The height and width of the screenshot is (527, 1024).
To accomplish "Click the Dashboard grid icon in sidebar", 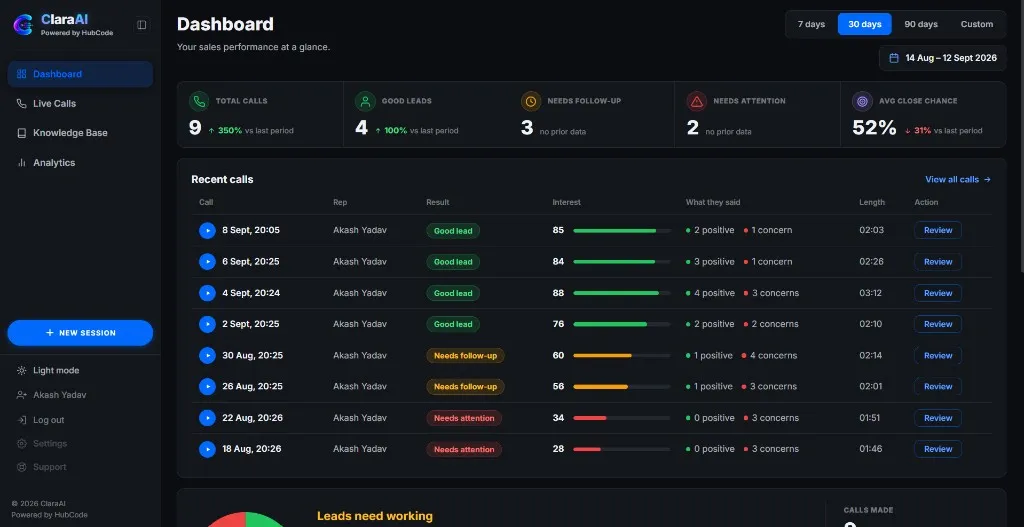I will pos(22,74).
